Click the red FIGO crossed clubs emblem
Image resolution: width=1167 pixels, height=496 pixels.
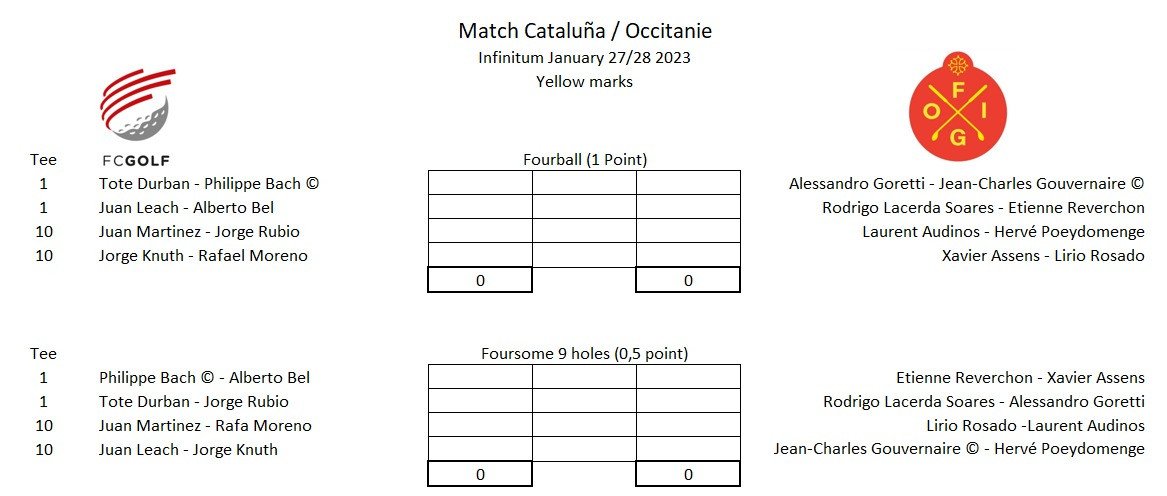[x=958, y=106]
